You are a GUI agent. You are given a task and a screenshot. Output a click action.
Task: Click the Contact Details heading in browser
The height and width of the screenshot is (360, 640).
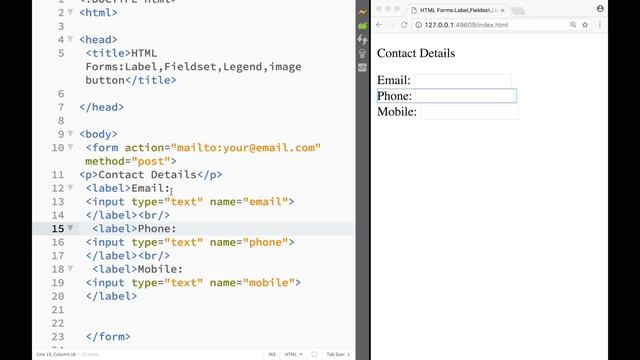(416, 53)
